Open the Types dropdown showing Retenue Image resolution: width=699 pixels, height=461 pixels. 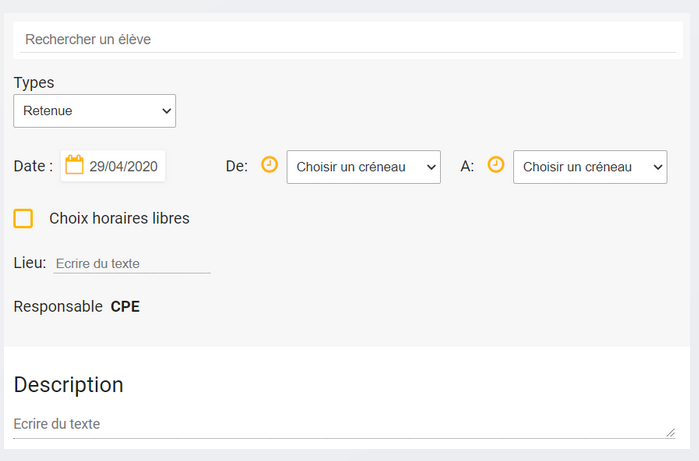[94, 111]
